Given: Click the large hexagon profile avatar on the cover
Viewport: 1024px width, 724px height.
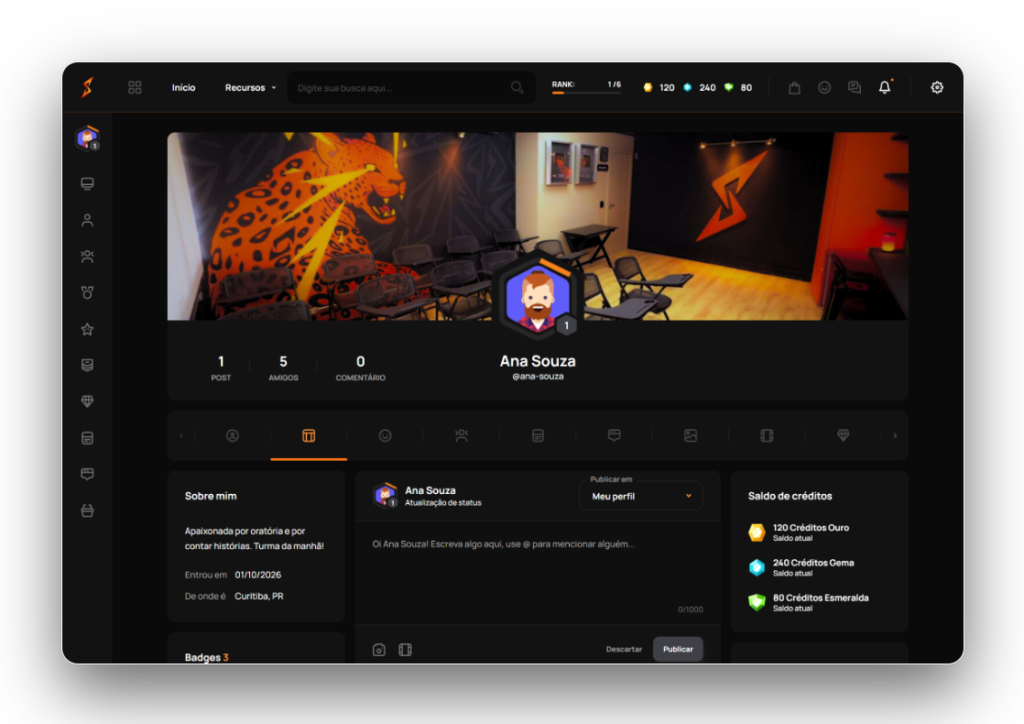Looking at the screenshot, I should tap(538, 297).
